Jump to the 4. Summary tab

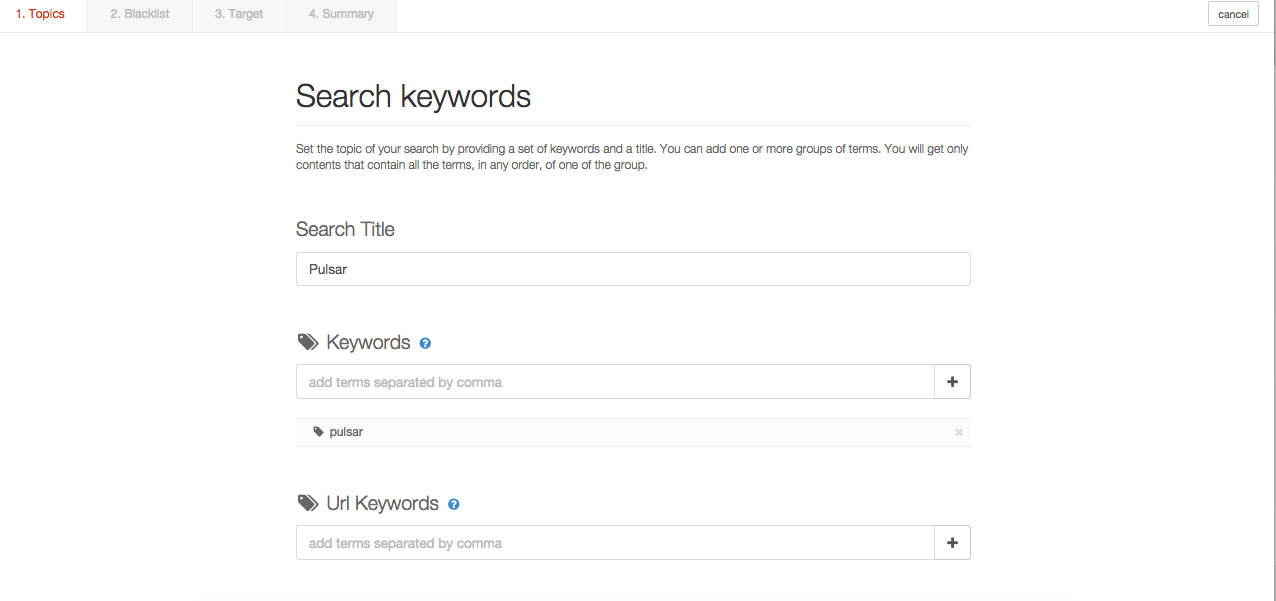341,15
